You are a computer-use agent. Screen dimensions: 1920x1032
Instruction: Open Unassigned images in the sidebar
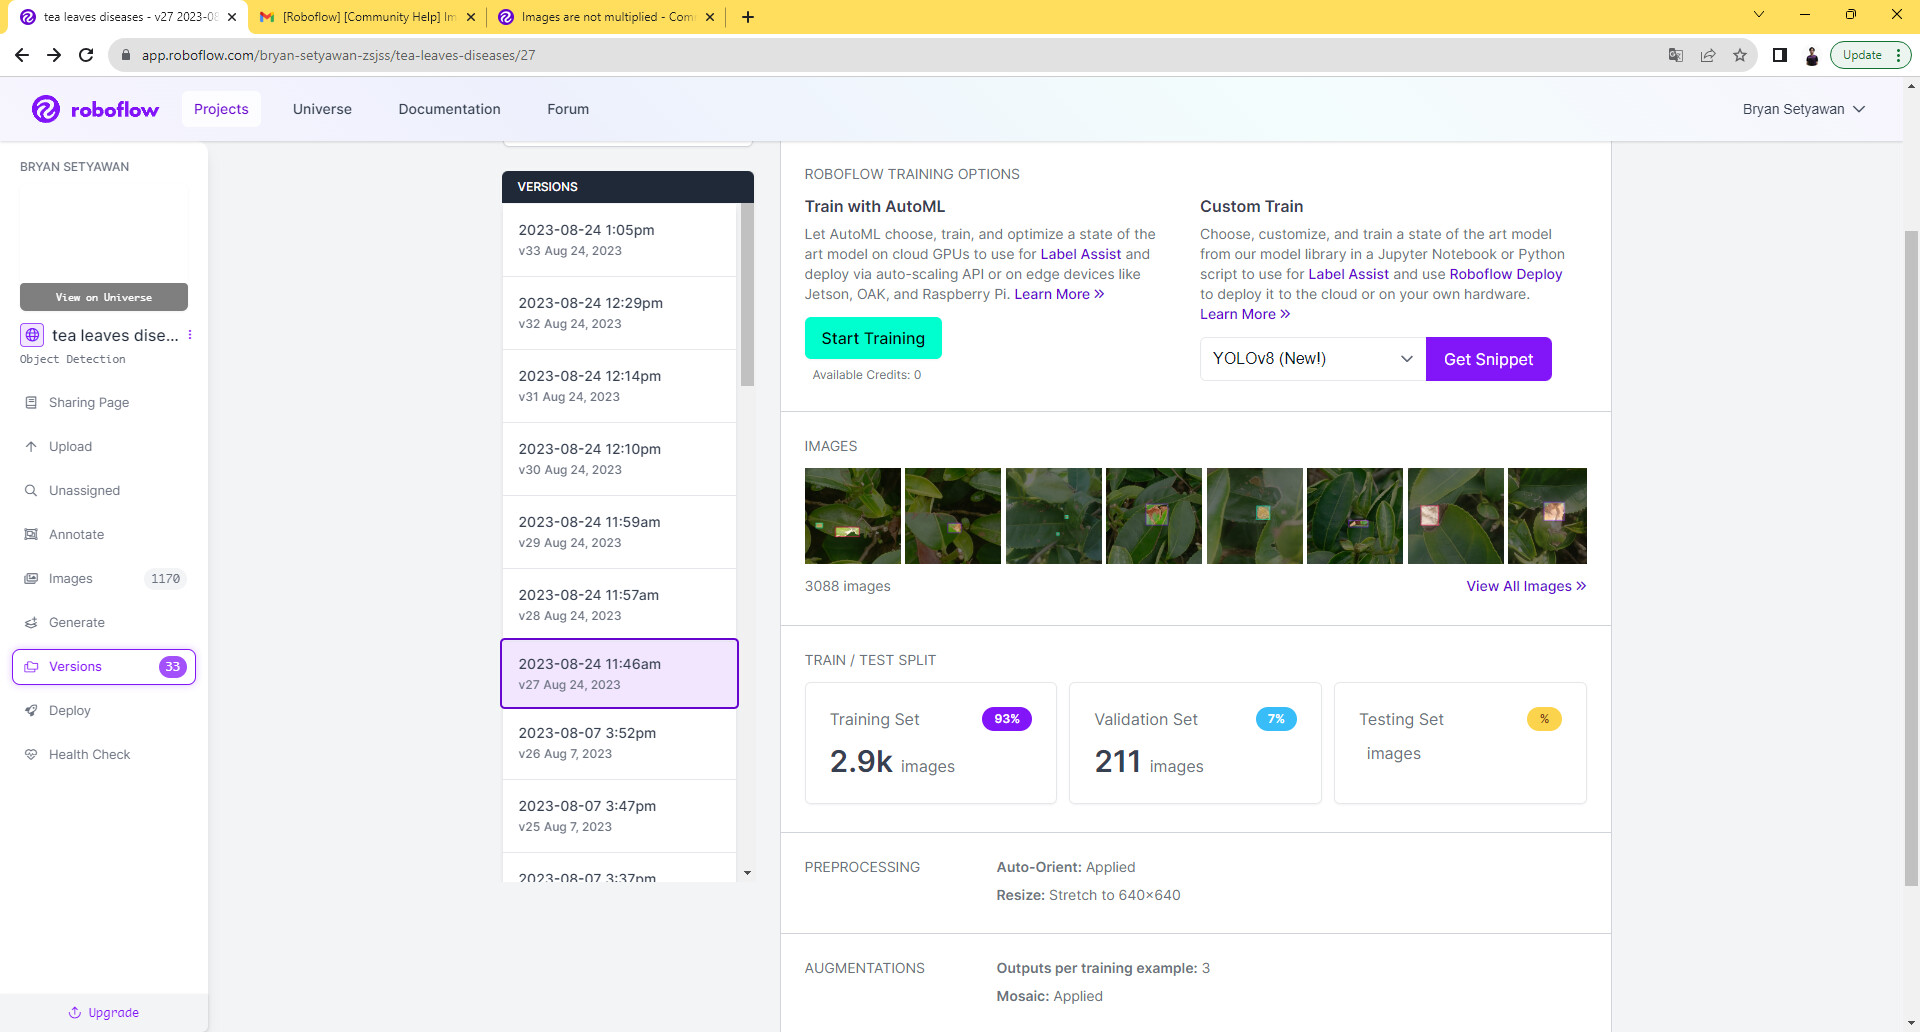[84, 490]
